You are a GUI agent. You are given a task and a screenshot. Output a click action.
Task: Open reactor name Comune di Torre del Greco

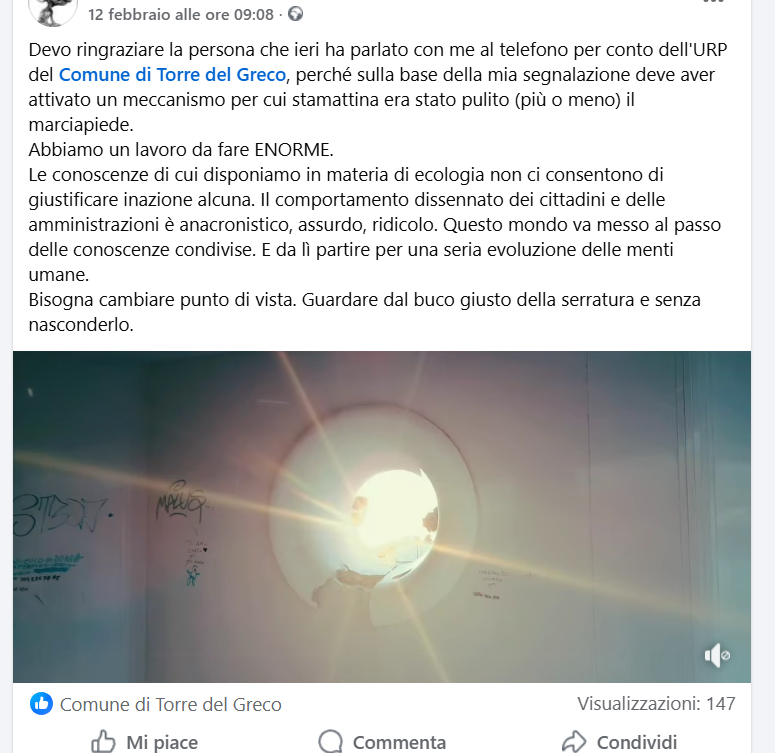[x=171, y=705]
